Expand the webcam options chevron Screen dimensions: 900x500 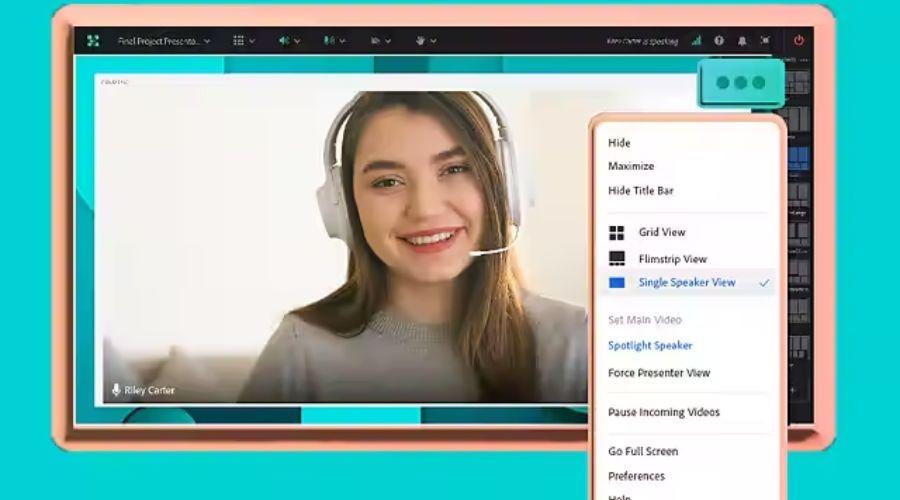point(388,41)
